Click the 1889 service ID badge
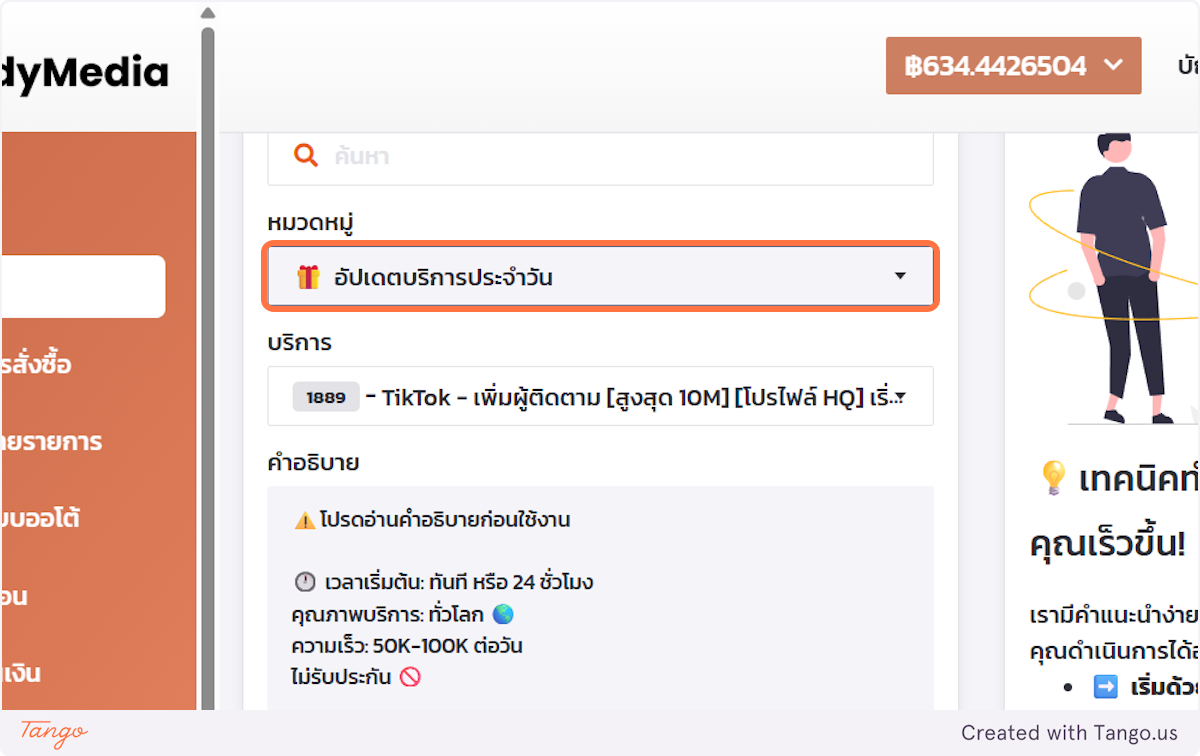Screen dimensions: 1200x756 [x=326, y=397]
